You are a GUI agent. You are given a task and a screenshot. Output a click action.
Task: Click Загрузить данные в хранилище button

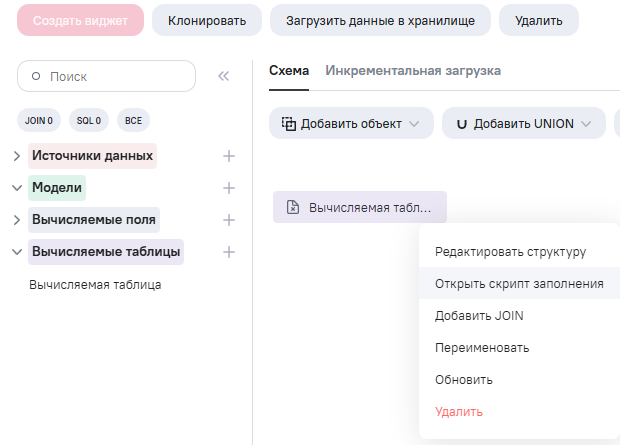pos(381,20)
